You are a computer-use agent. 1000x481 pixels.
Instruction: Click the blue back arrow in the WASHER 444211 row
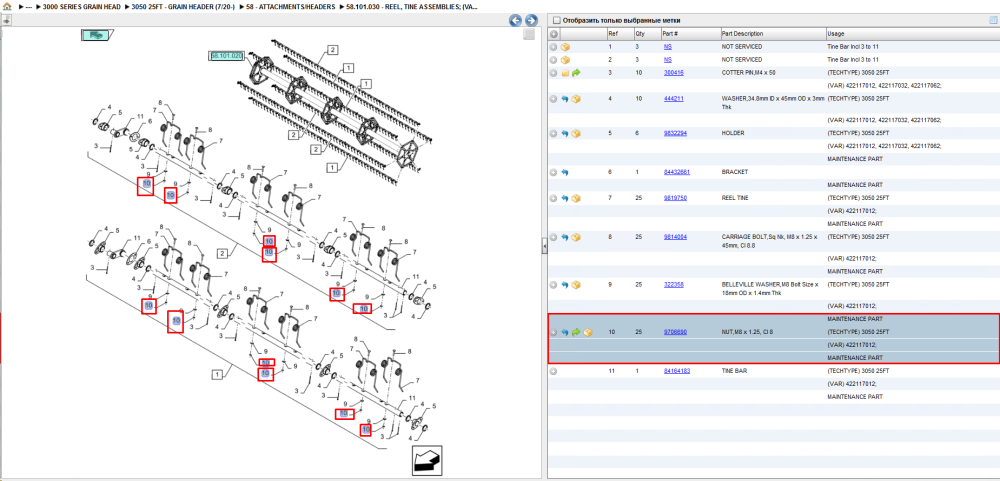565,99
